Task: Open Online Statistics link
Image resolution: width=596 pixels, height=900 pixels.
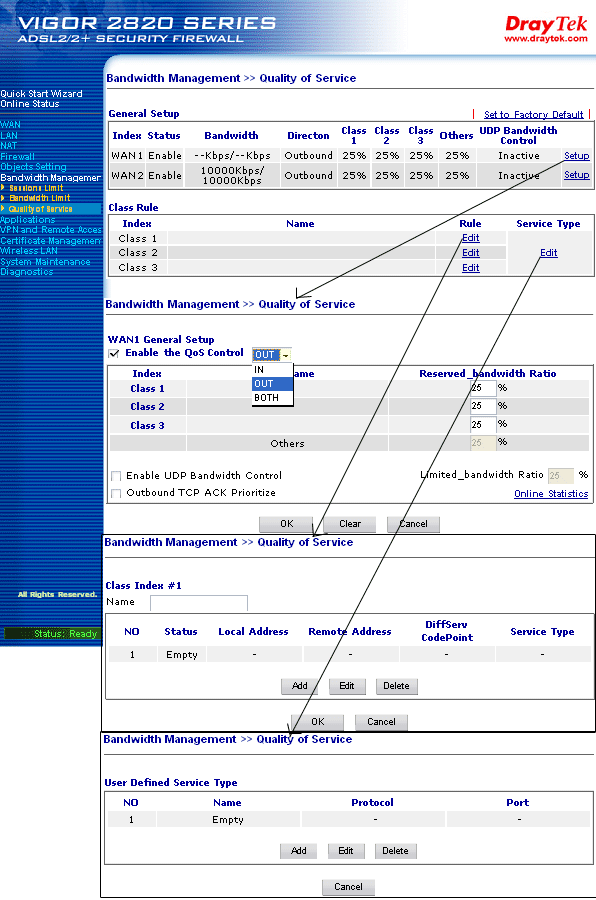Action: 551,494
